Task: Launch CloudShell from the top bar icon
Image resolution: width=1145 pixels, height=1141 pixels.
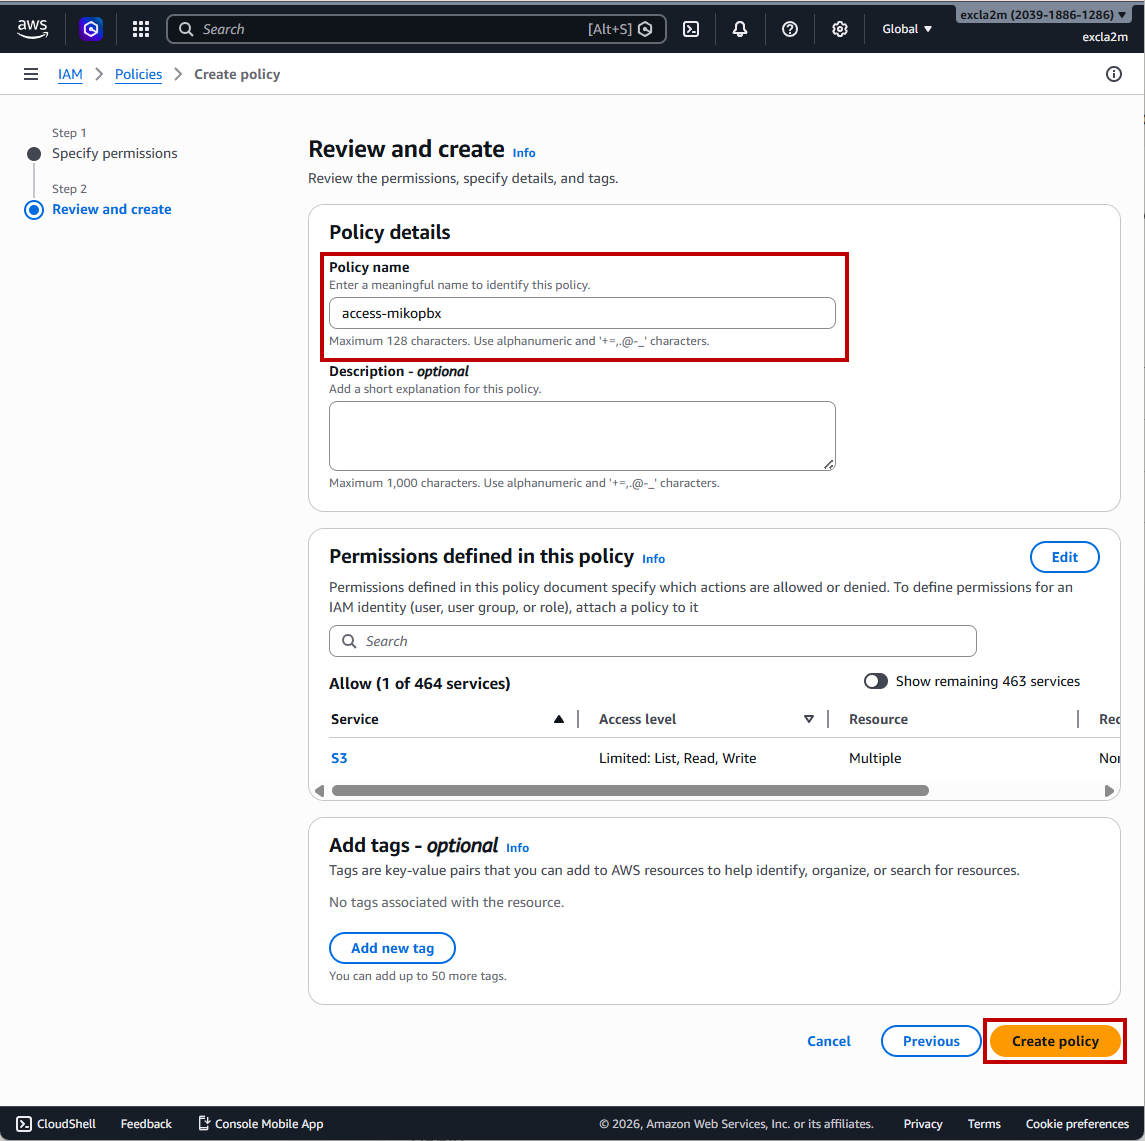Action: [690, 29]
